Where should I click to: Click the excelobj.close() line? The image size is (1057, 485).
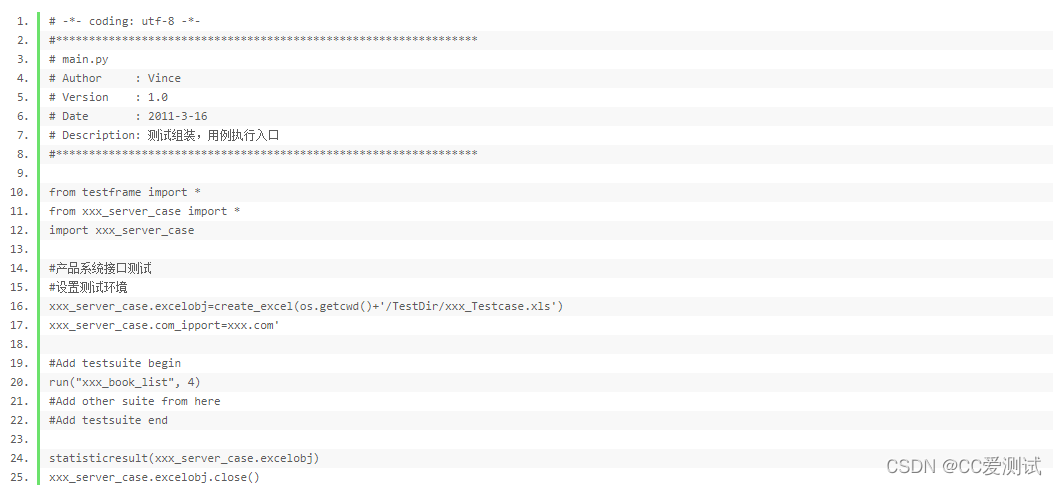(x=154, y=477)
